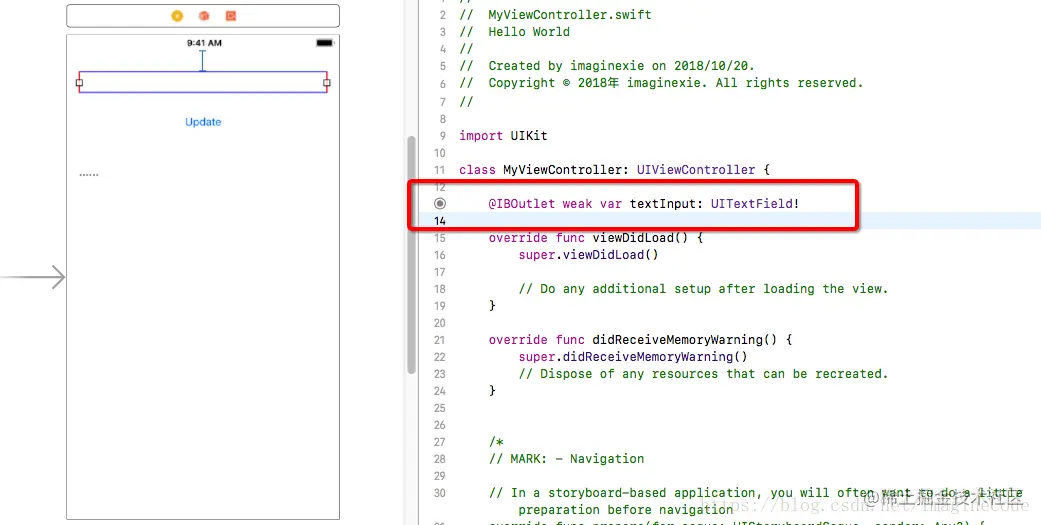This screenshot has width=1041, height=525.
Task: Click the "// Hello World" header comment
Action: tap(515, 32)
